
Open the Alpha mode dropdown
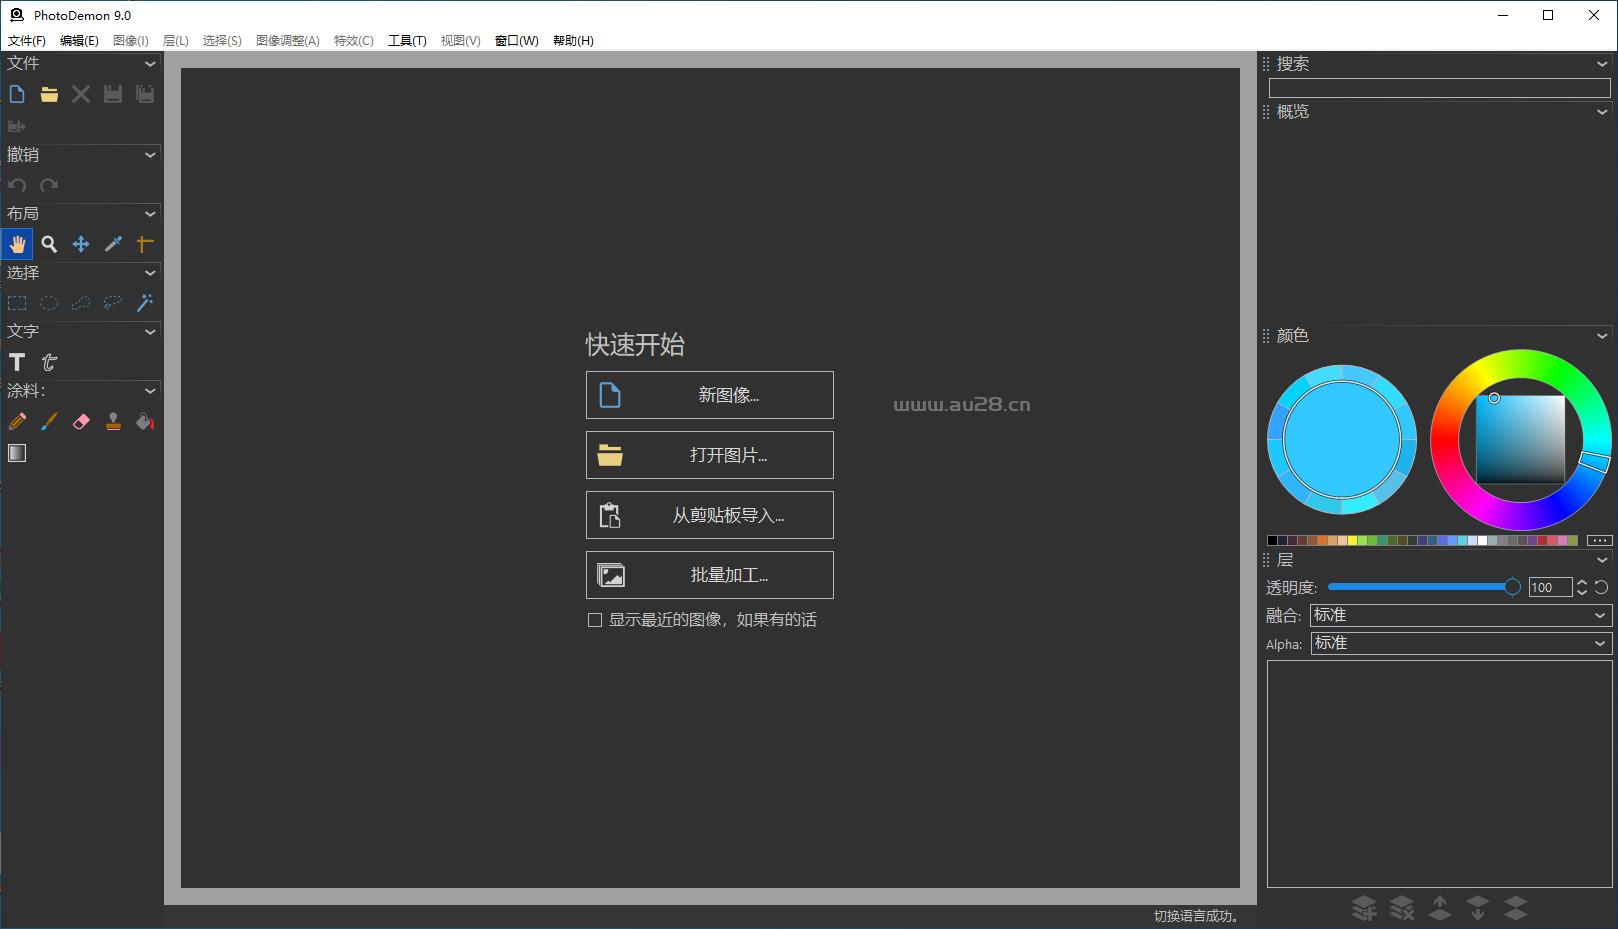pyautogui.click(x=1461, y=643)
